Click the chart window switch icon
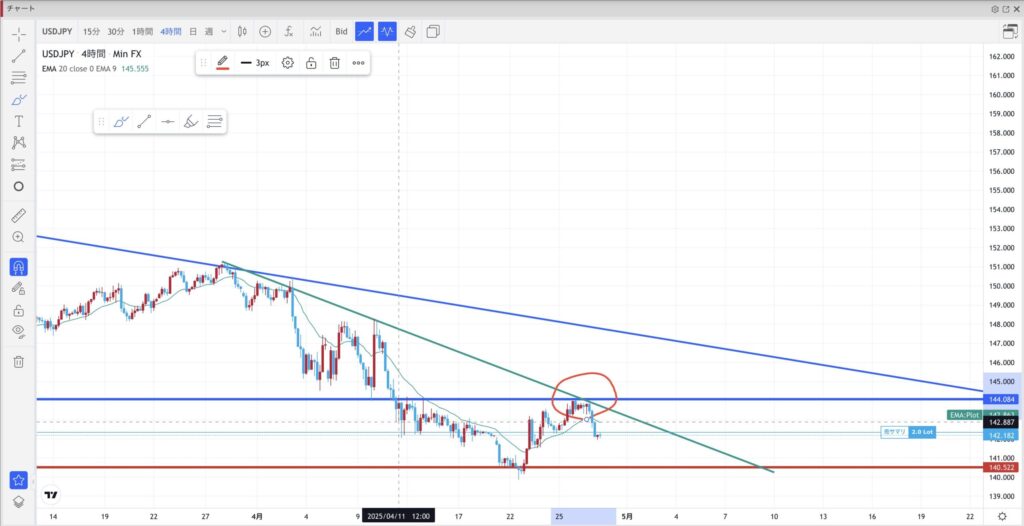 coord(1010,31)
